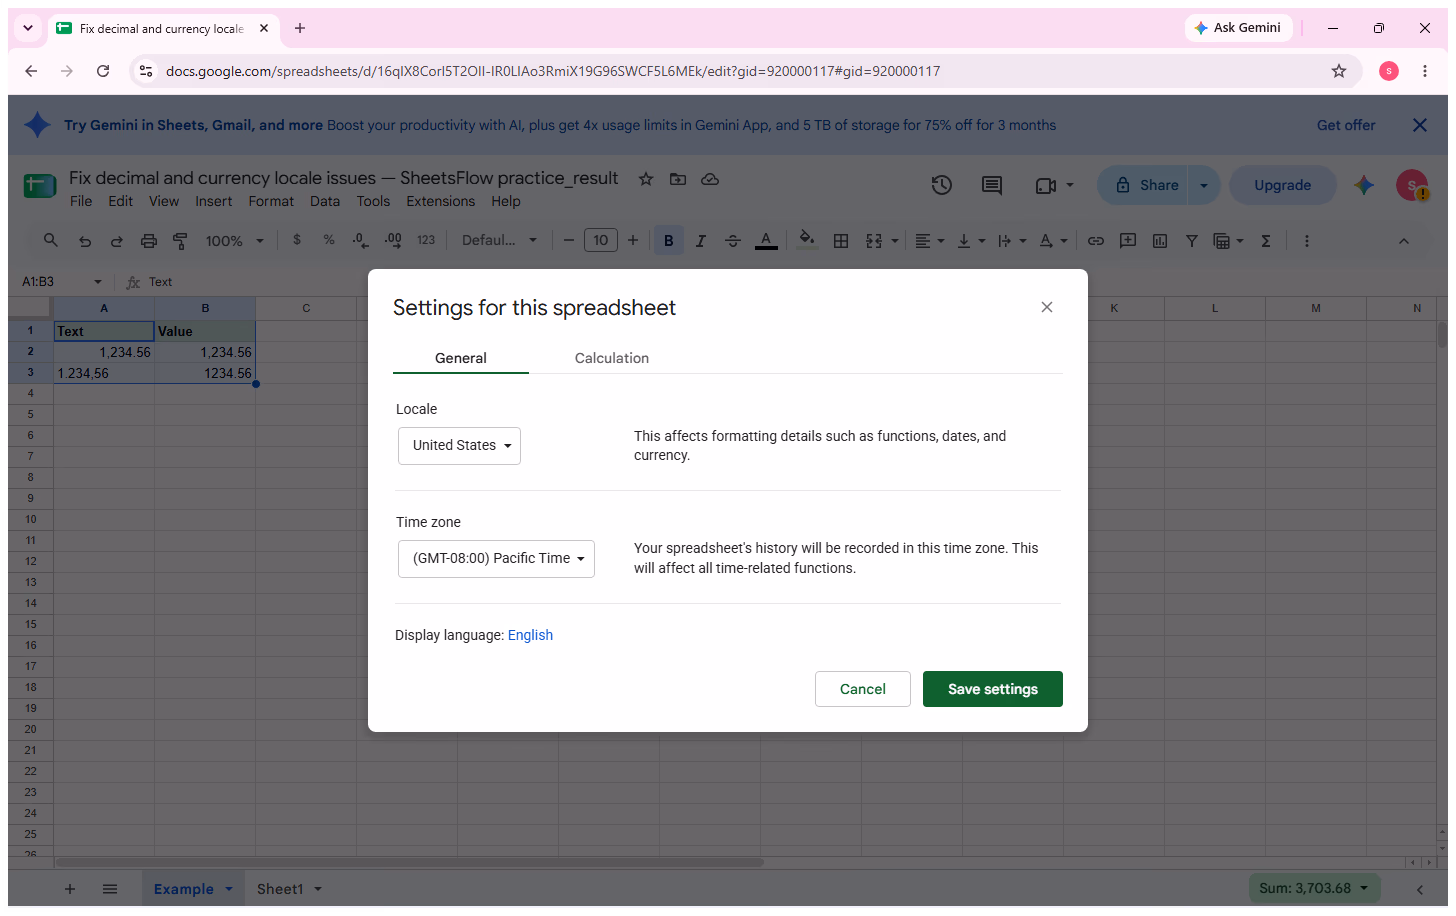Open the Format menu
Image resolution: width=1456 pixels, height=916 pixels.
click(271, 201)
